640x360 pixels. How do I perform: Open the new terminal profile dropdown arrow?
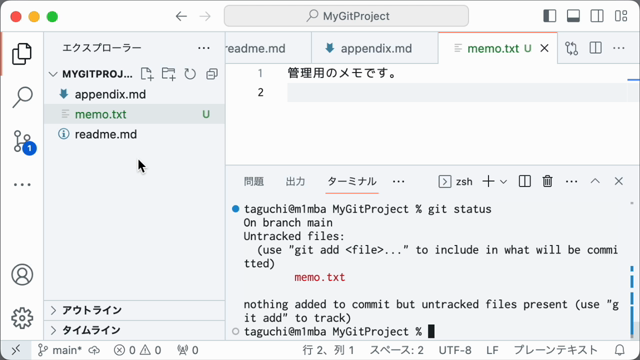tap(503, 182)
